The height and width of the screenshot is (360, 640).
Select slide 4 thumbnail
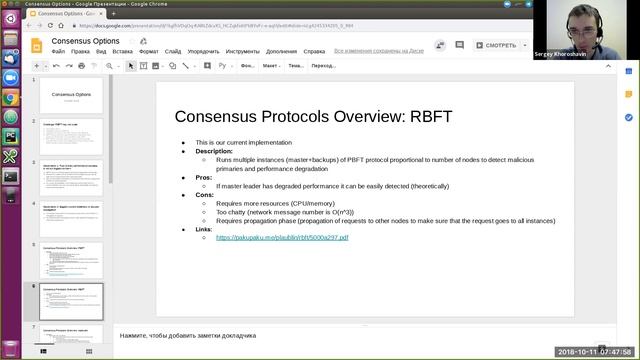tap(71, 219)
